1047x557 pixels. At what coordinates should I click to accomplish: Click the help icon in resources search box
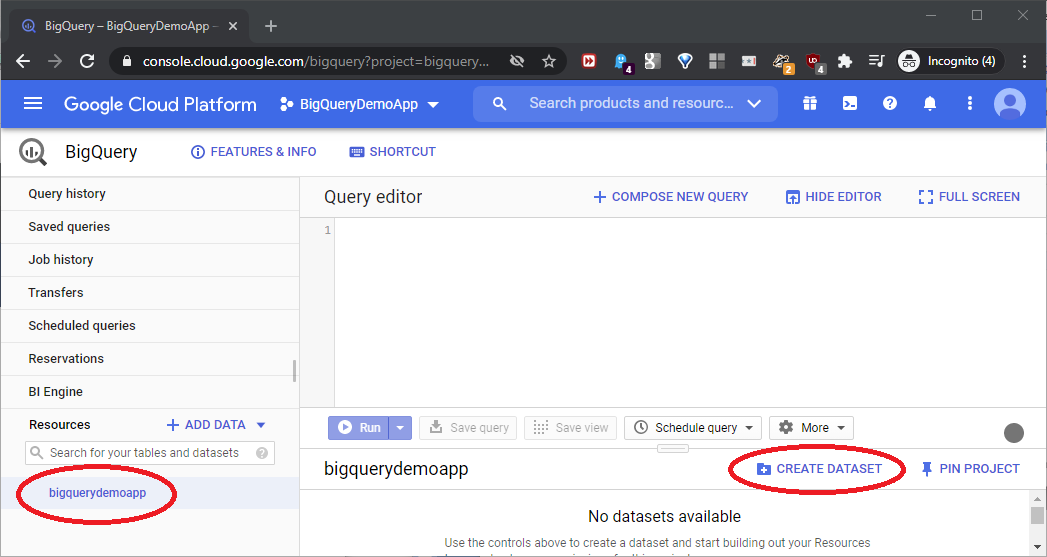pos(262,453)
